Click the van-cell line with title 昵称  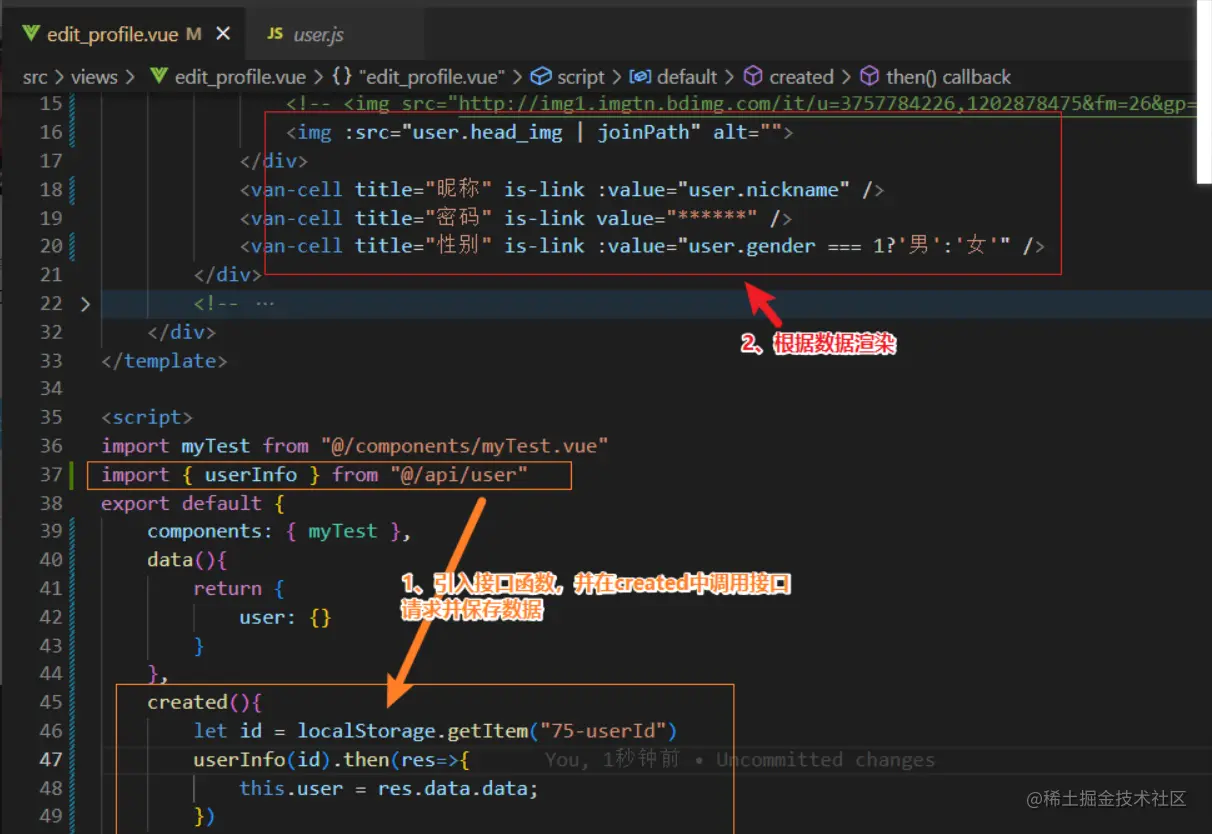562,189
